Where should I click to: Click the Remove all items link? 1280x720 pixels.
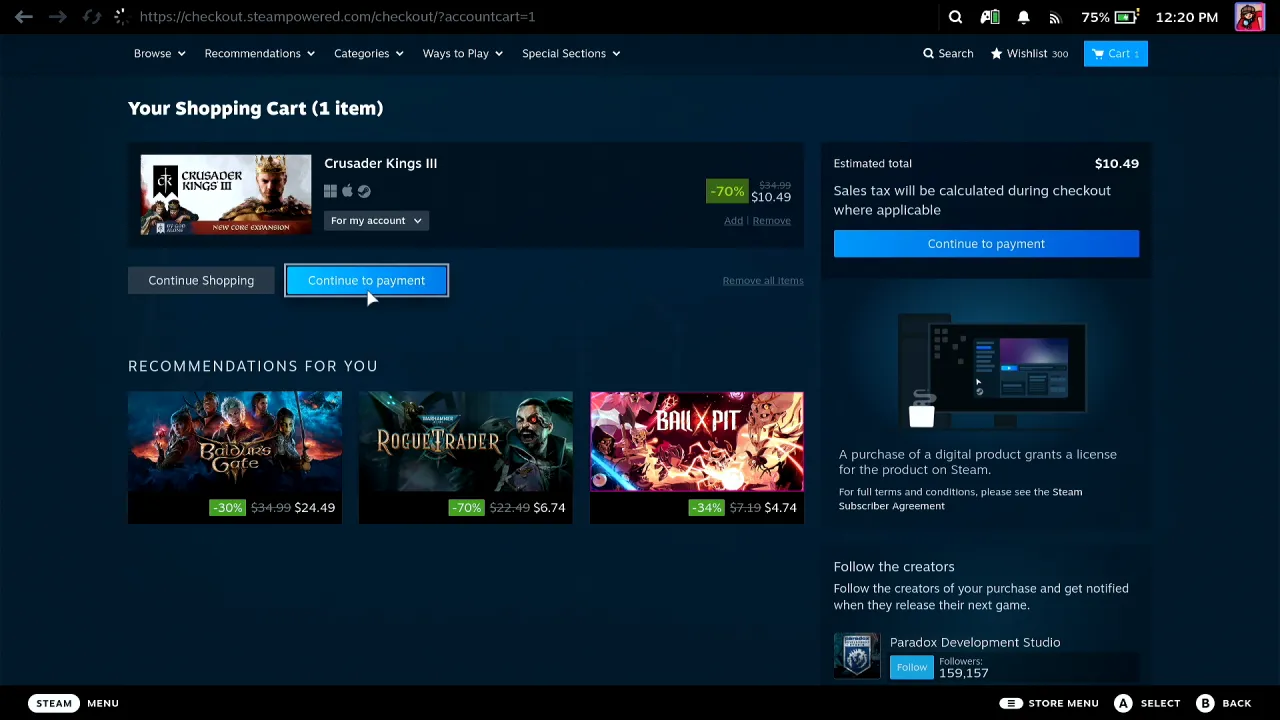763,281
